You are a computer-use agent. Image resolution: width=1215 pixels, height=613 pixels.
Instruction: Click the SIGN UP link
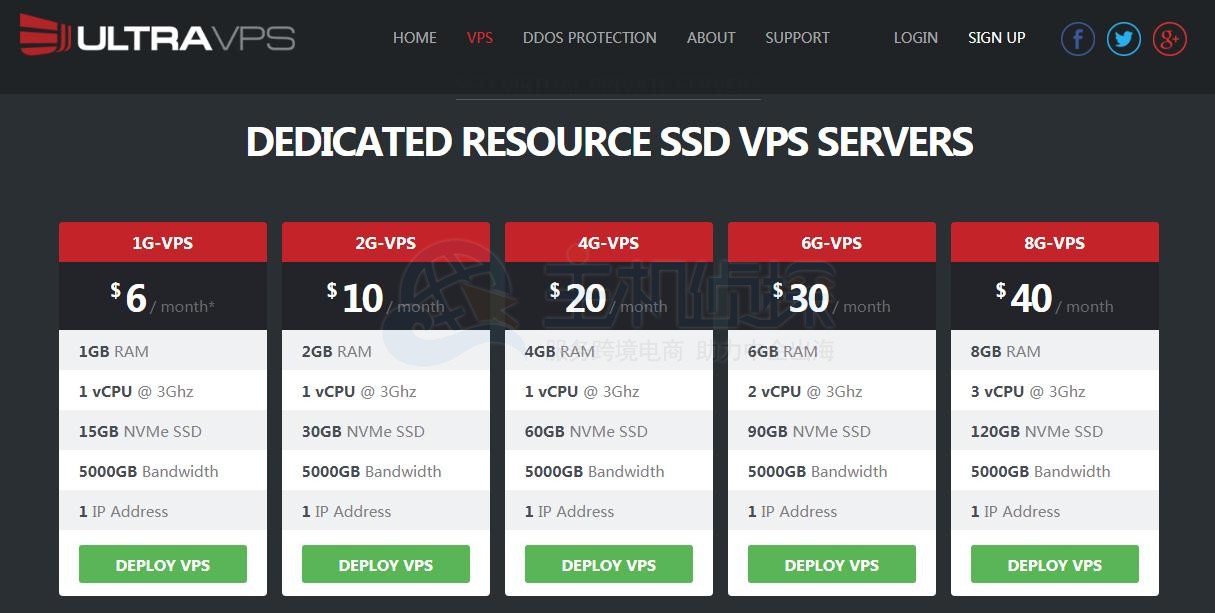997,38
